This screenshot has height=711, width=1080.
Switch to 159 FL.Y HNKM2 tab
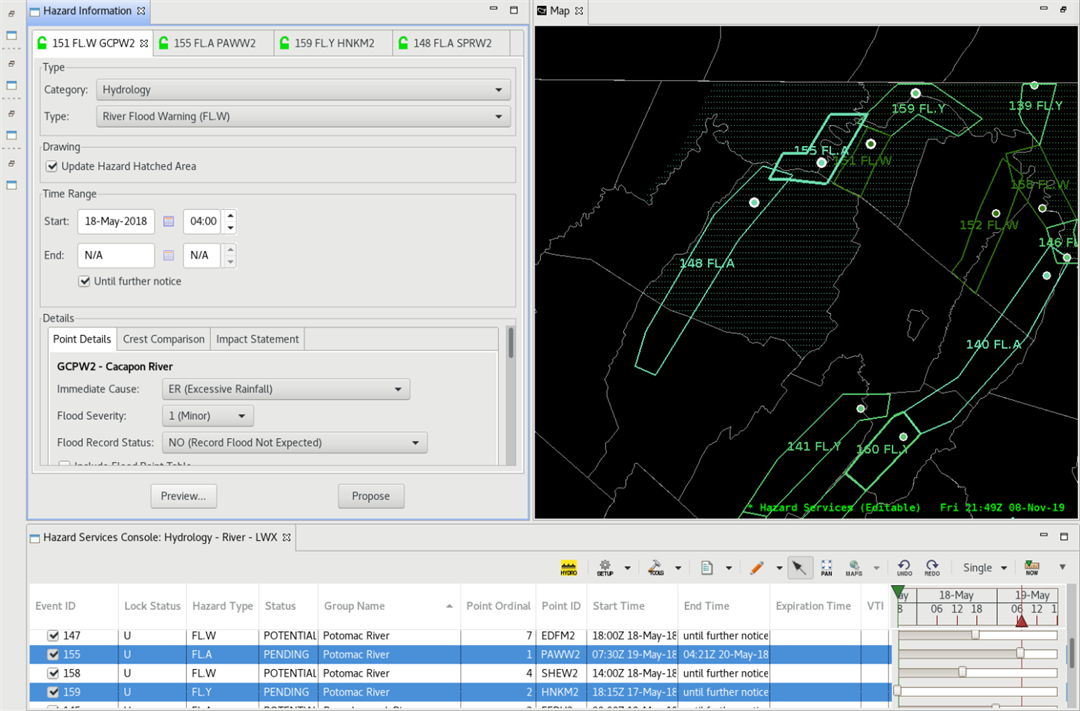(333, 43)
